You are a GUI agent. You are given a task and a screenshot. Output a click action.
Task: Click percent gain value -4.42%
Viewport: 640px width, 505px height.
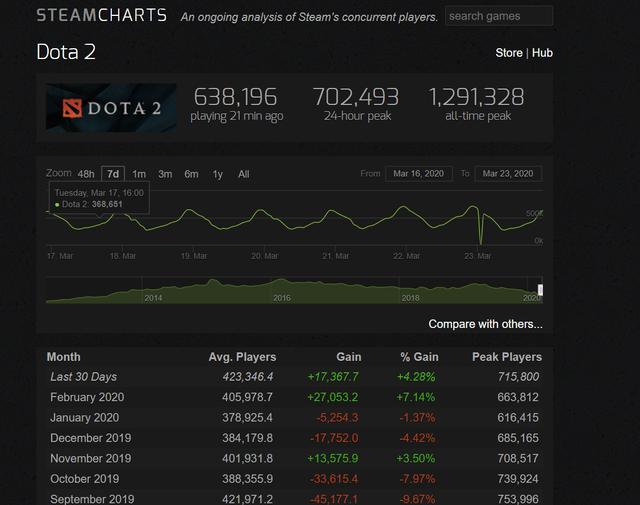click(417, 438)
